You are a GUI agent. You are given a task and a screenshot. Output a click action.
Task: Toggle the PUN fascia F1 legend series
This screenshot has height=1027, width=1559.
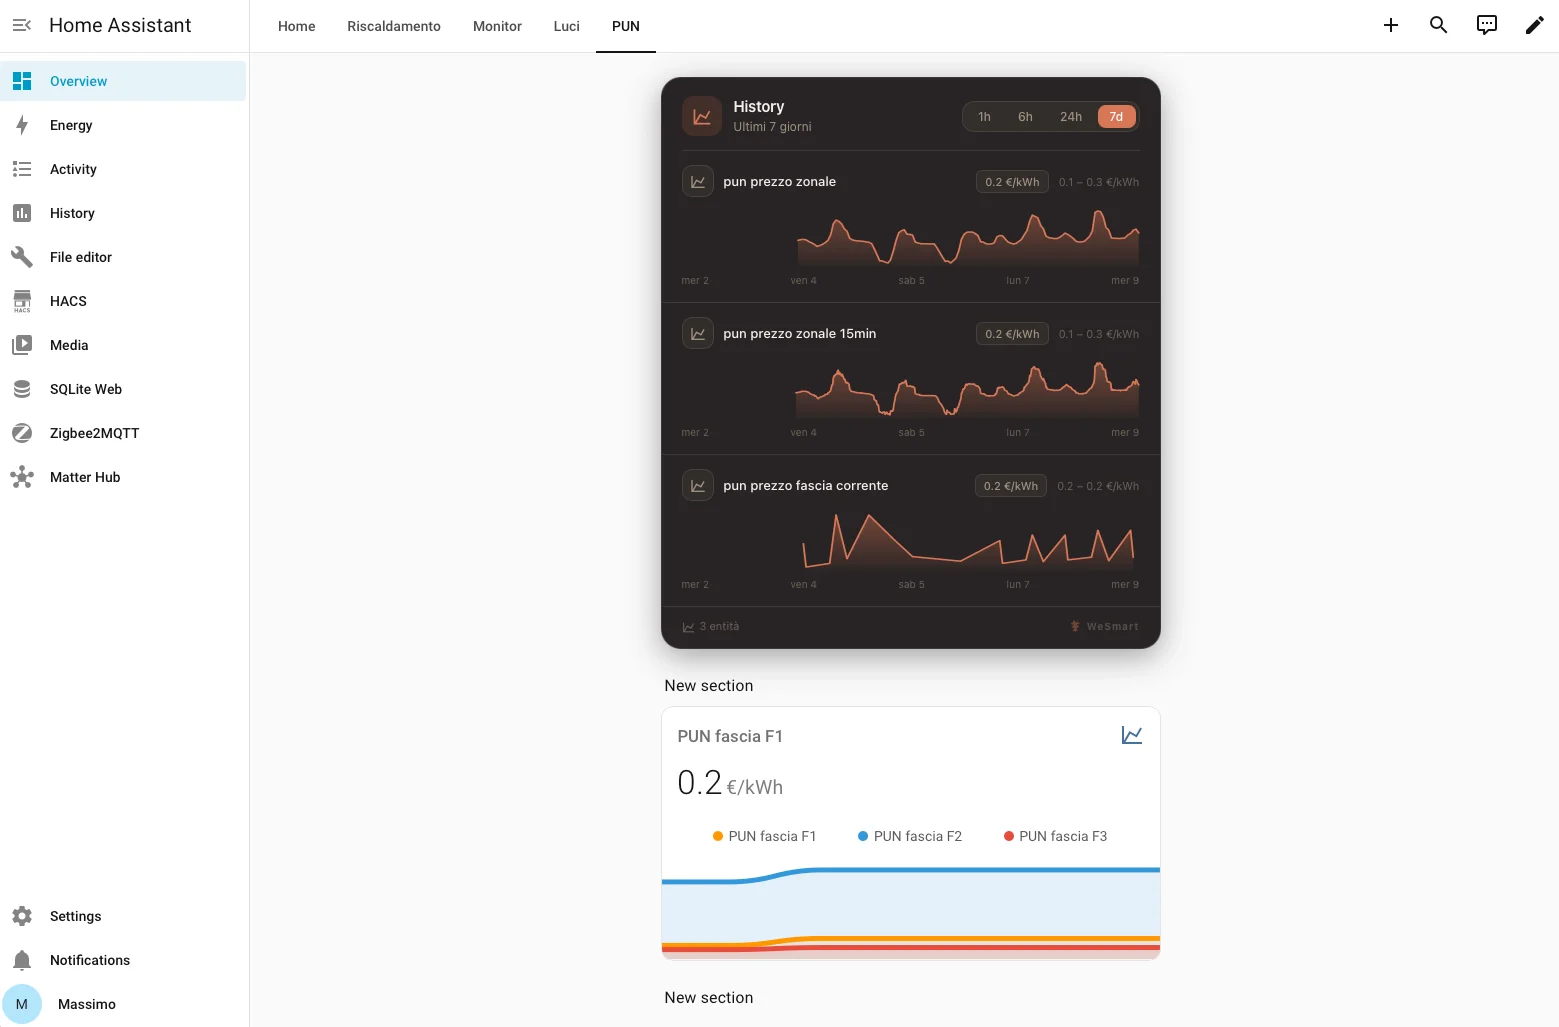(764, 836)
